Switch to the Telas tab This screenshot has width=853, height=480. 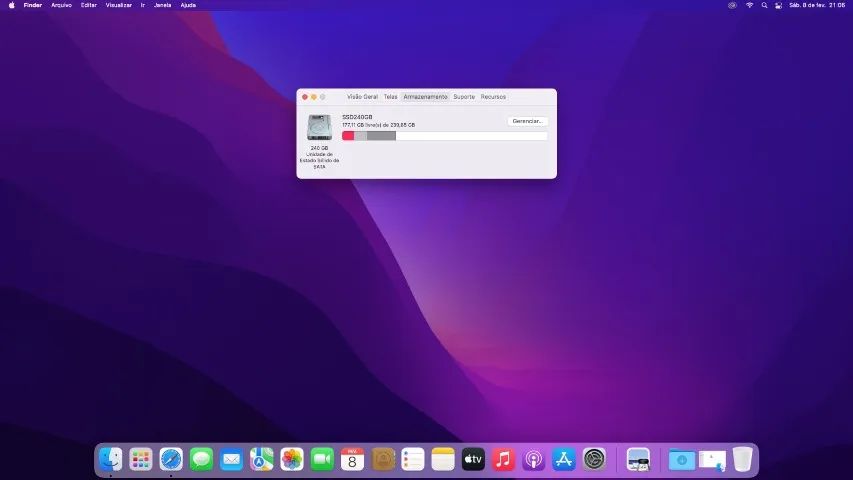coord(391,97)
